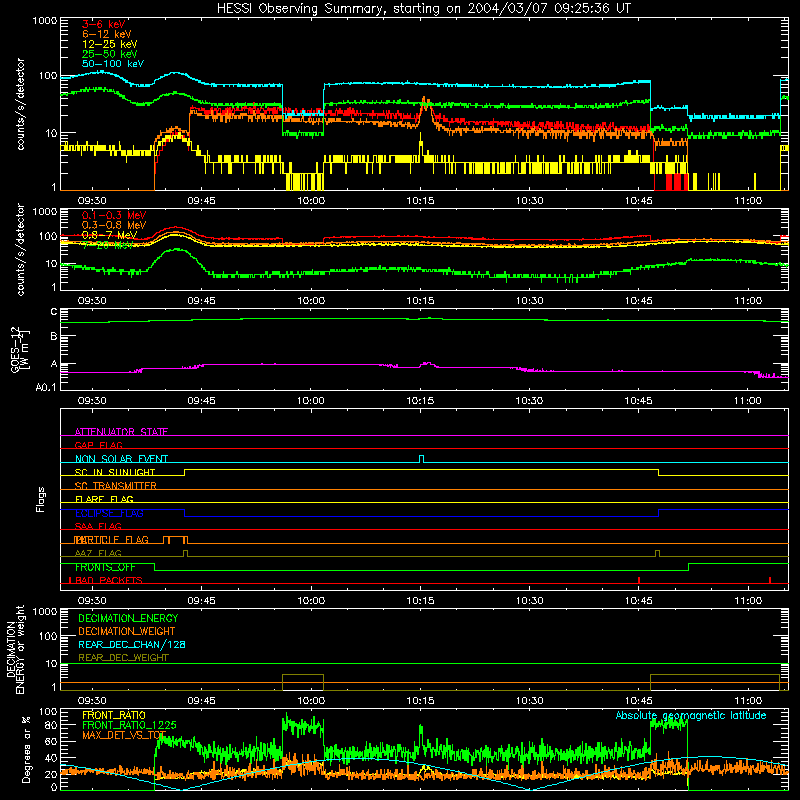Click the 'MAX_DET_VS_TOT' legend label

(x=124, y=735)
